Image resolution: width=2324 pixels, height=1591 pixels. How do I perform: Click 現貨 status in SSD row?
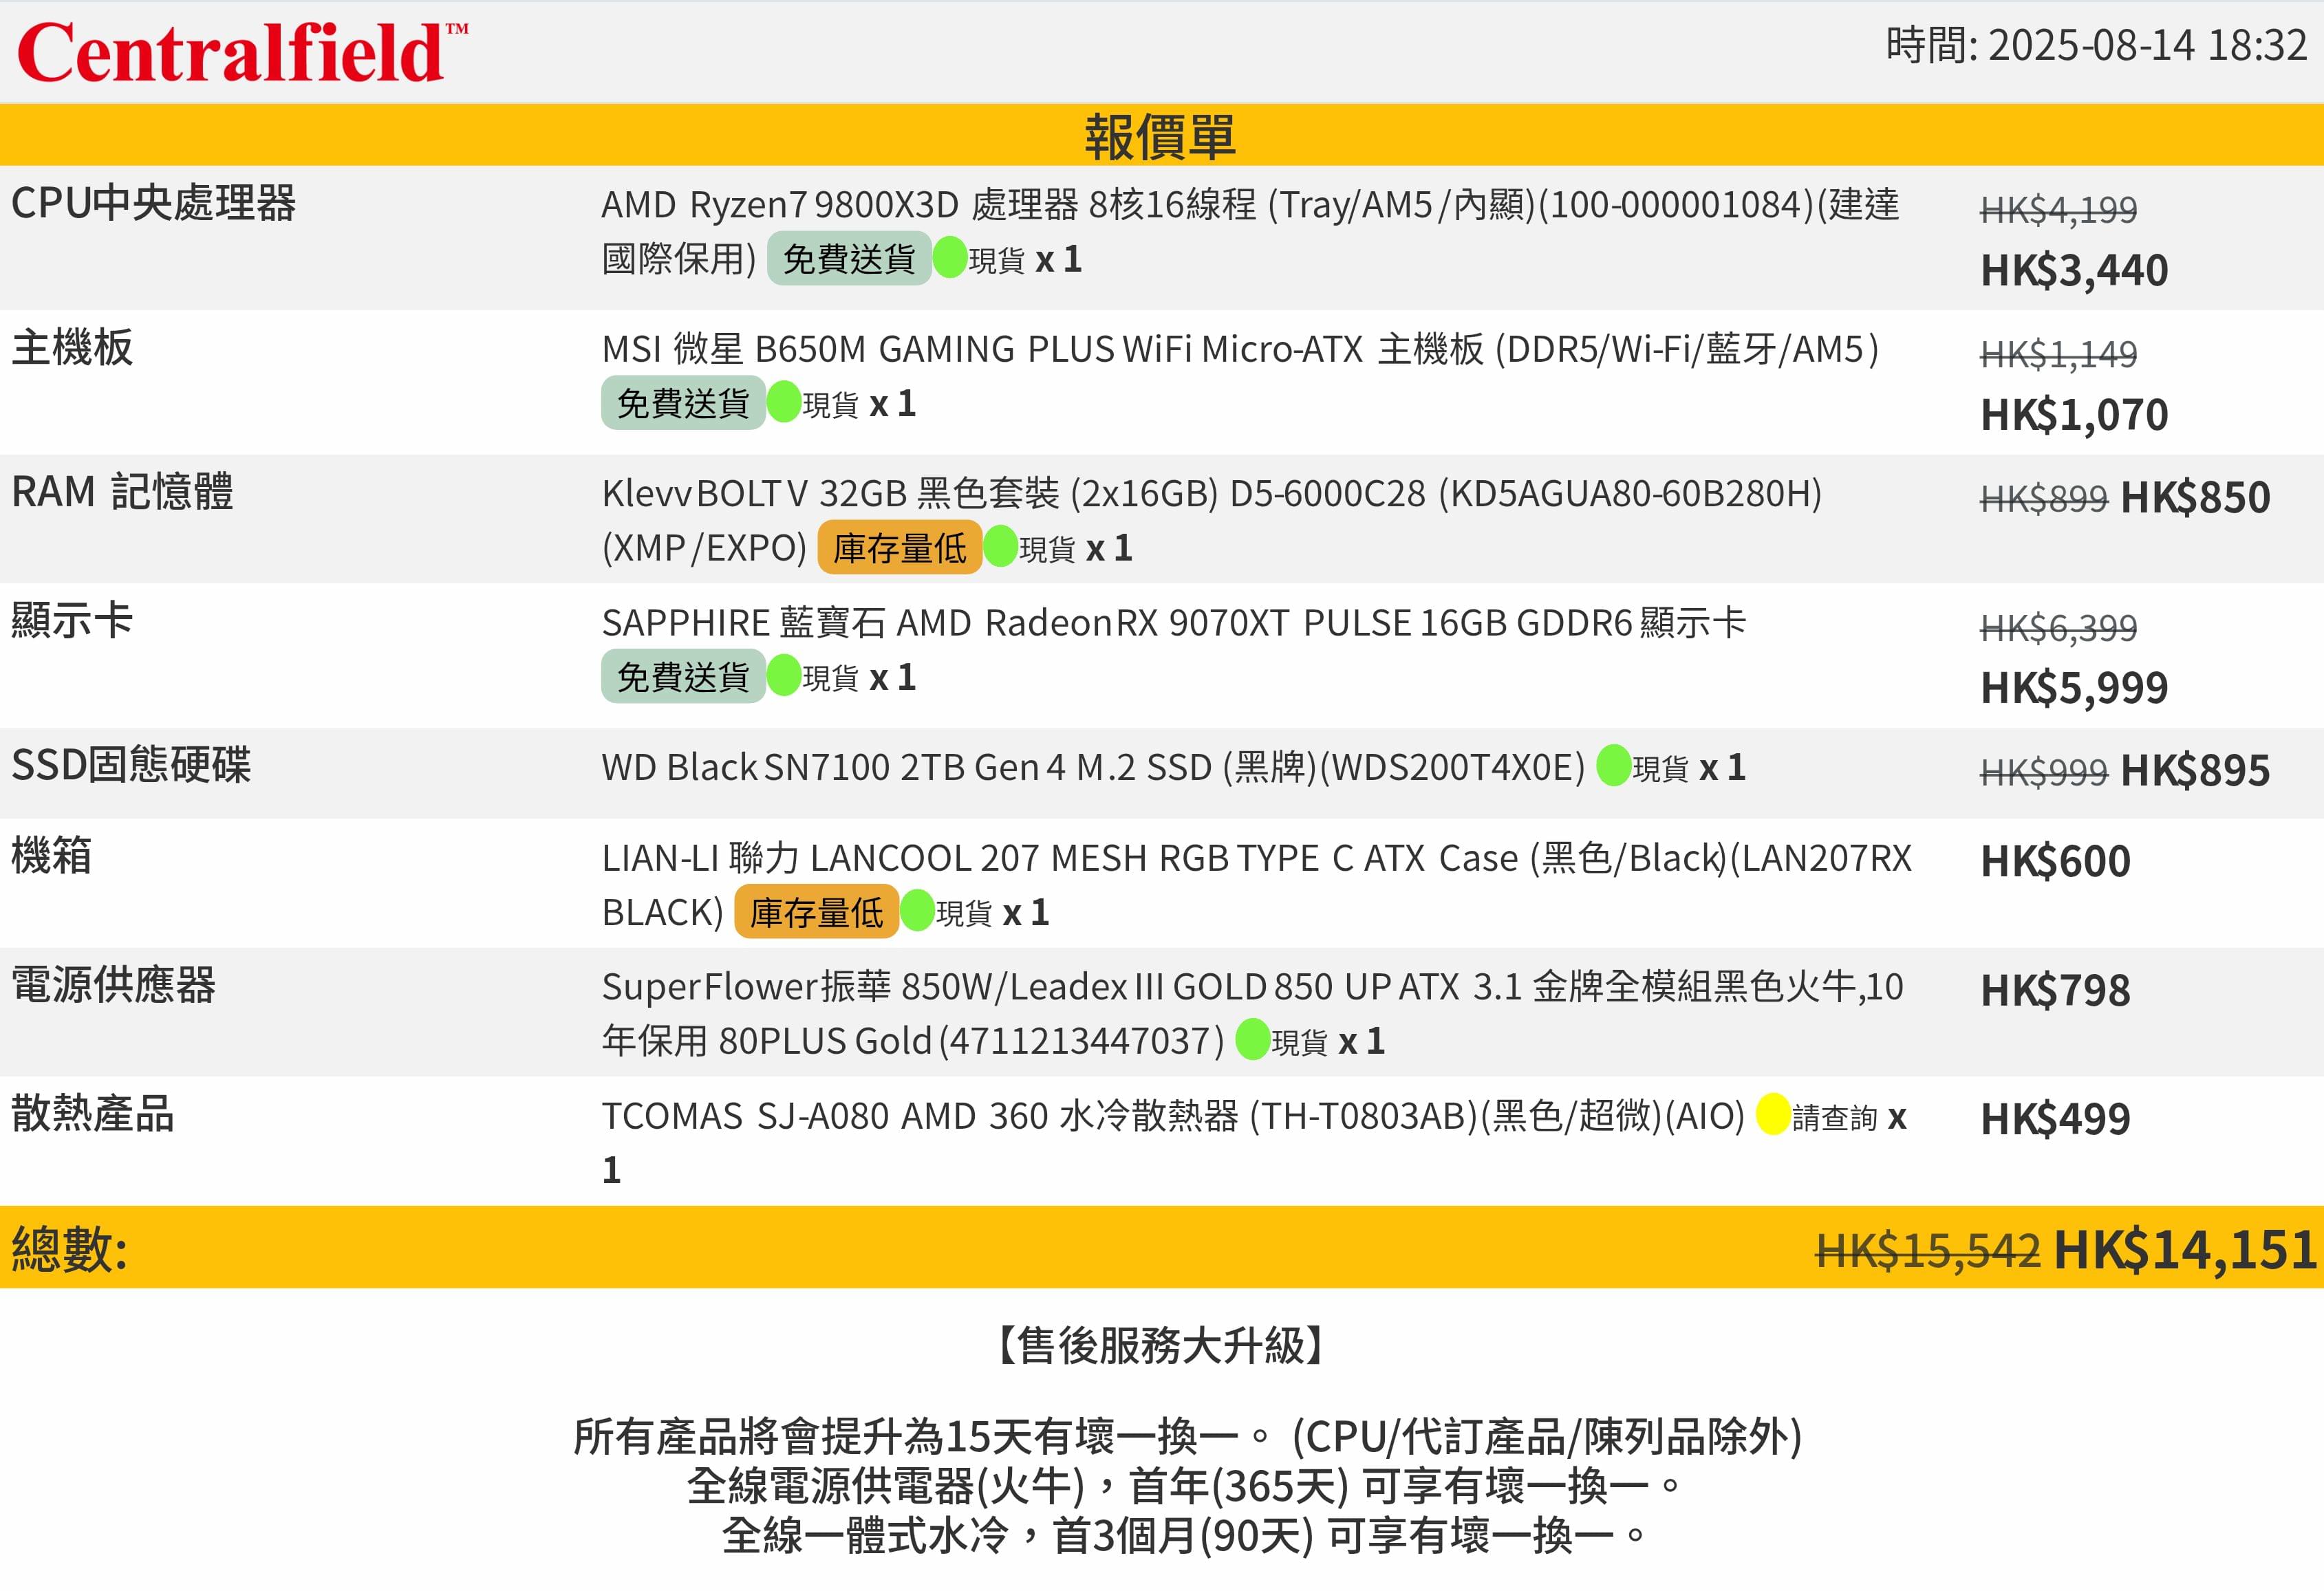pyautogui.click(x=1660, y=768)
